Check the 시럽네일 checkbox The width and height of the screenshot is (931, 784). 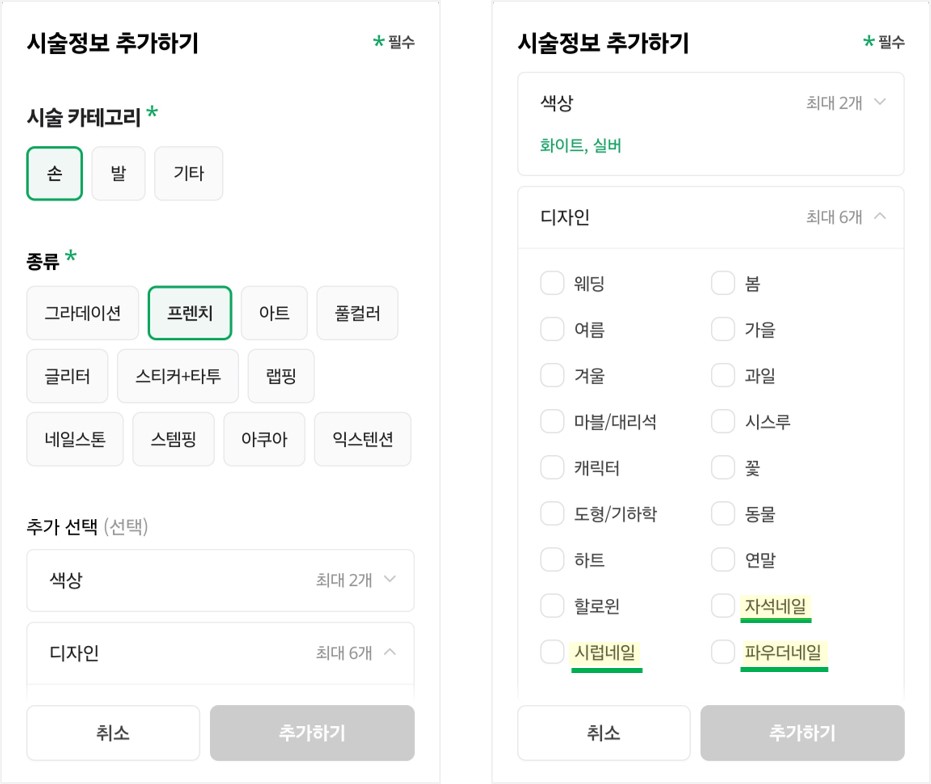click(552, 652)
